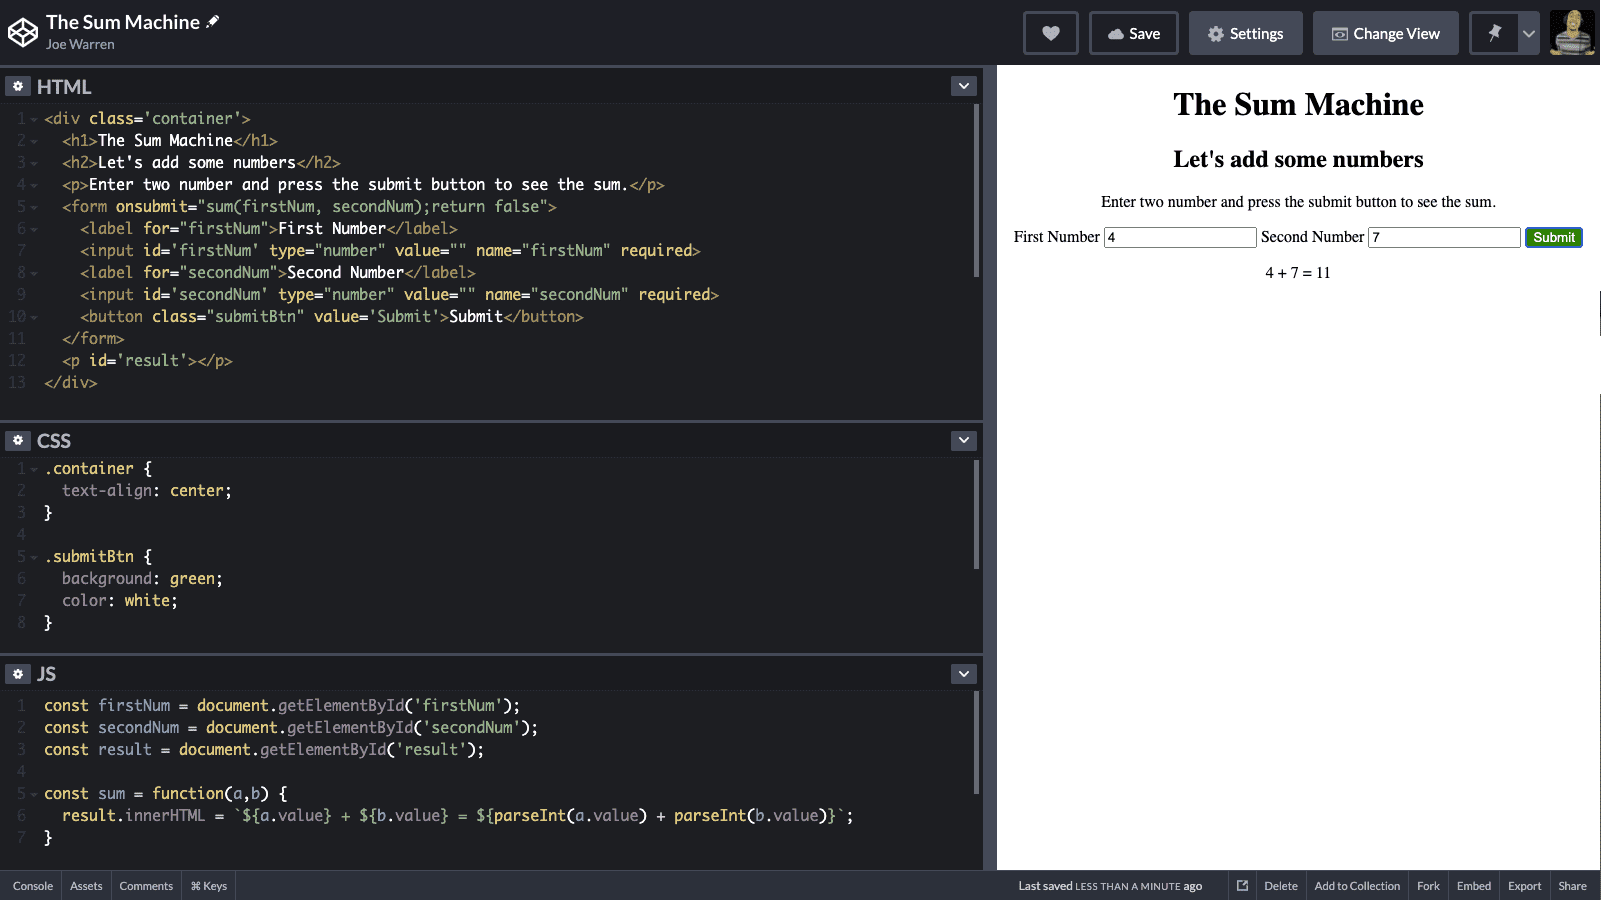This screenshot has width=1601, height=900.
Task: Open Change View options
Action: [1385, 33]
